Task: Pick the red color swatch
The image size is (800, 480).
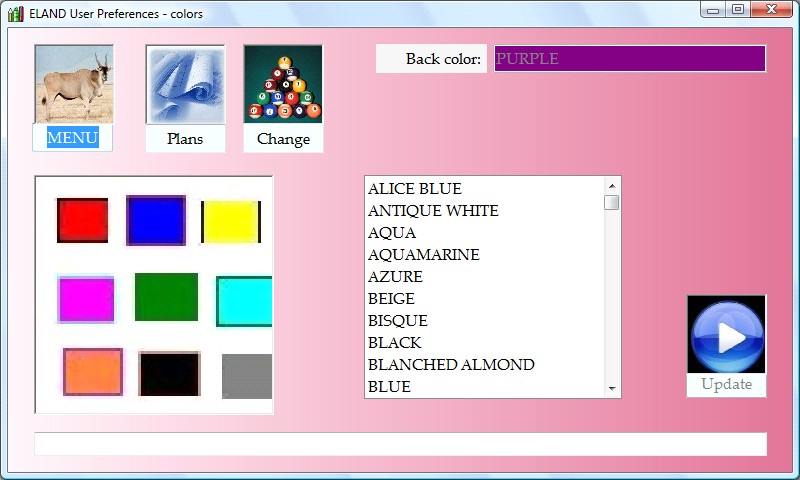Action: coord(82,220)
